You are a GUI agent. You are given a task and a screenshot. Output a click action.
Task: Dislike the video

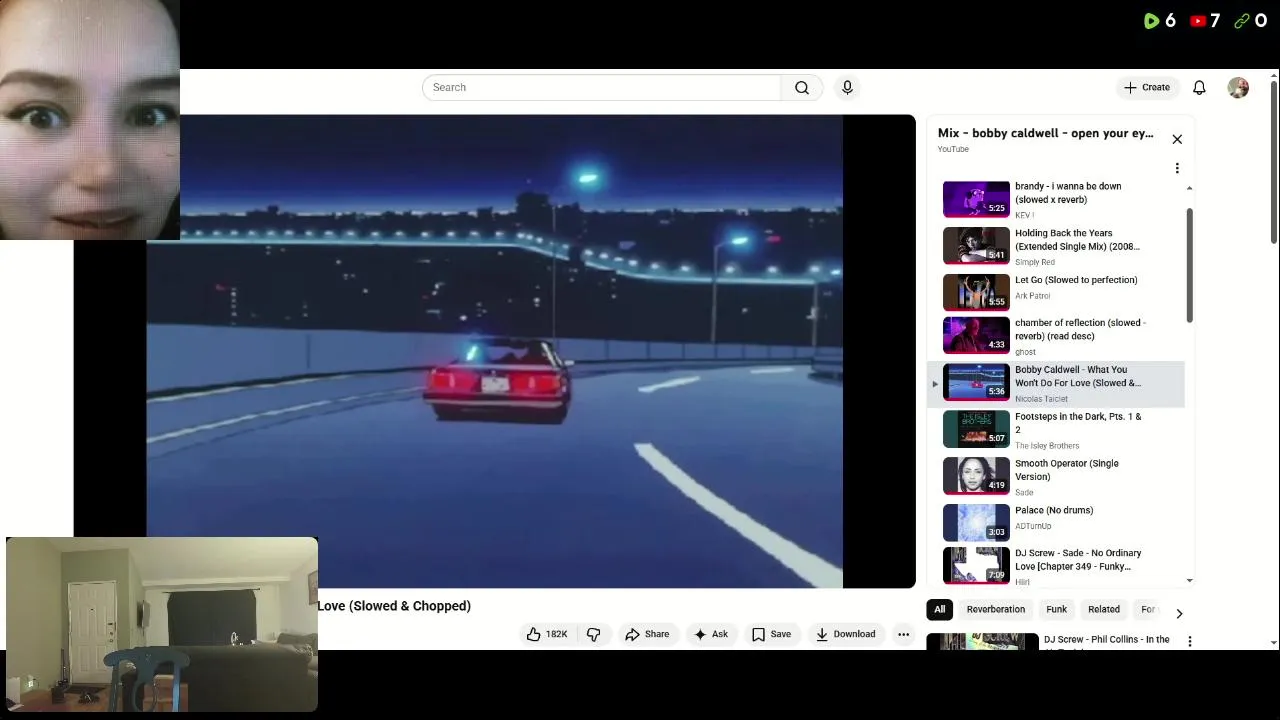coord(594,634)
